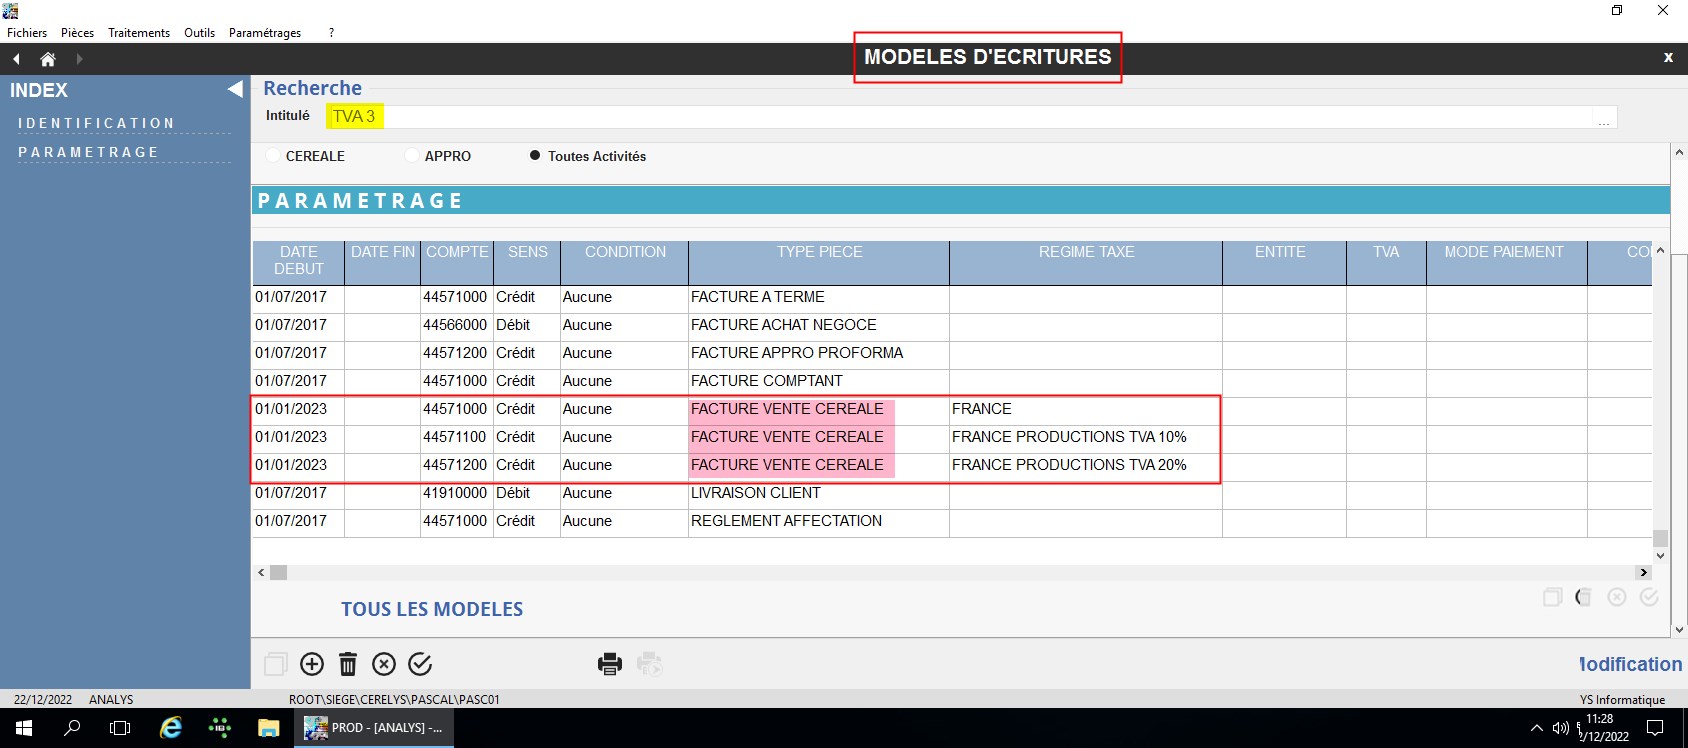Go to IDENTIFICATION section in index

tap(96, 123)
